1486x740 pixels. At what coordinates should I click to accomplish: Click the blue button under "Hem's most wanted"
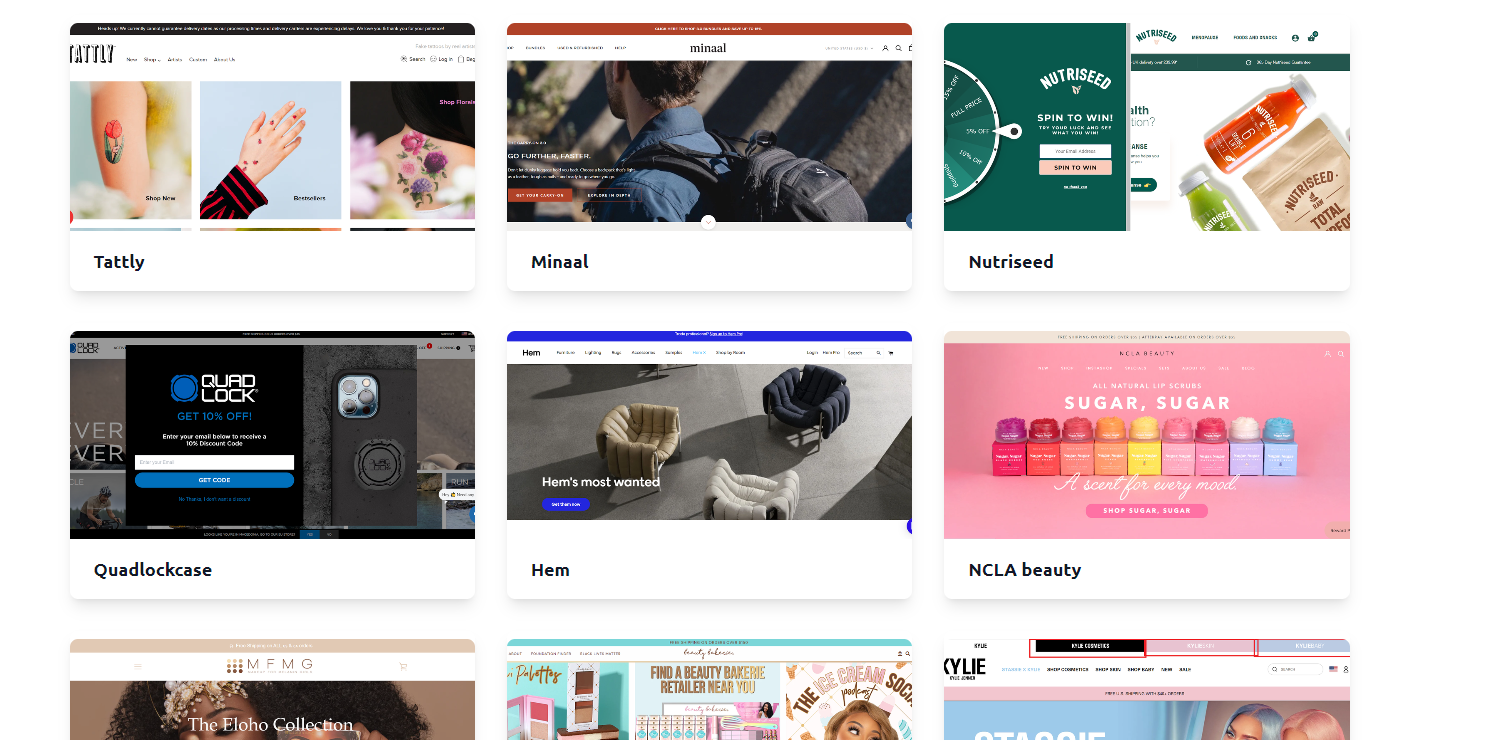pos(566,504)
